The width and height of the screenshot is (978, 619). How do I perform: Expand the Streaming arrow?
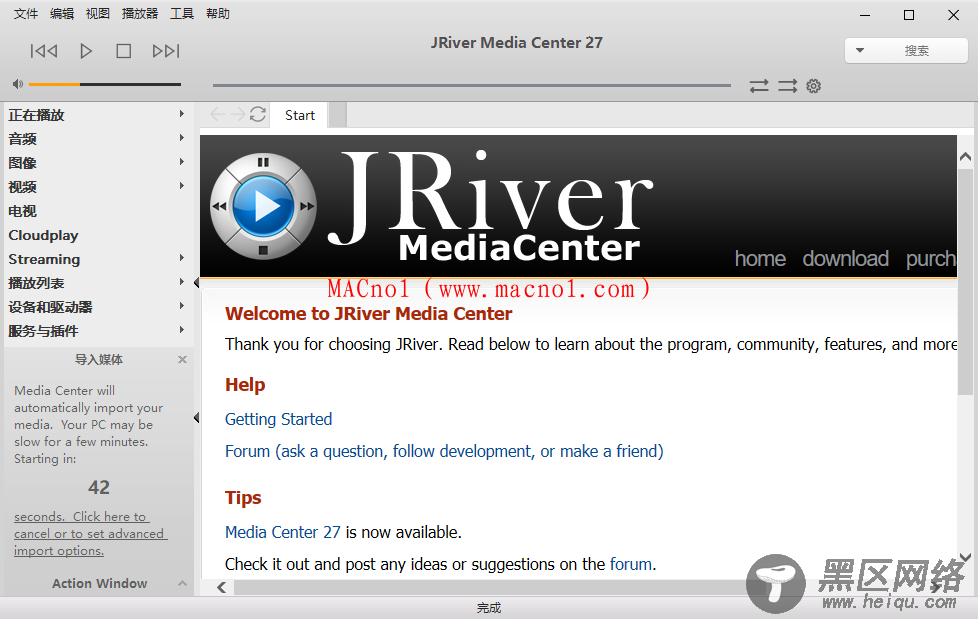click(x=182, y=258)
